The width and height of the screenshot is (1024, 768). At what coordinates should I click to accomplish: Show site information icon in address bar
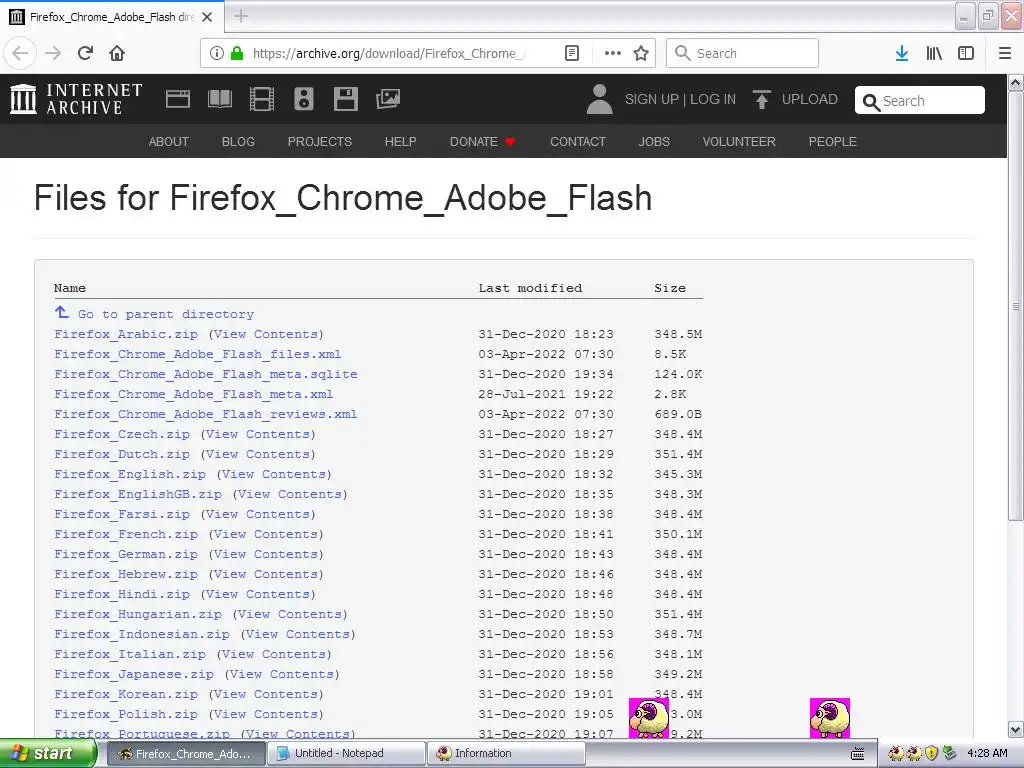pos(217,53)
